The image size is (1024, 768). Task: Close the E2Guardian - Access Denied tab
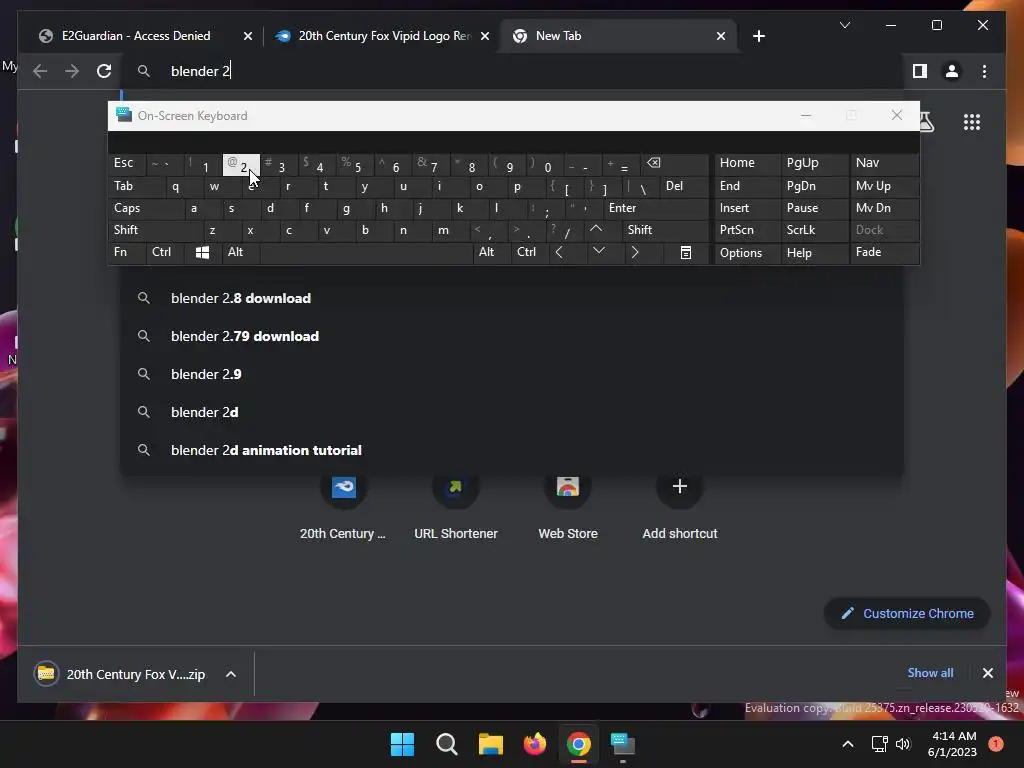pyautogui.click(x=248, y=37)
